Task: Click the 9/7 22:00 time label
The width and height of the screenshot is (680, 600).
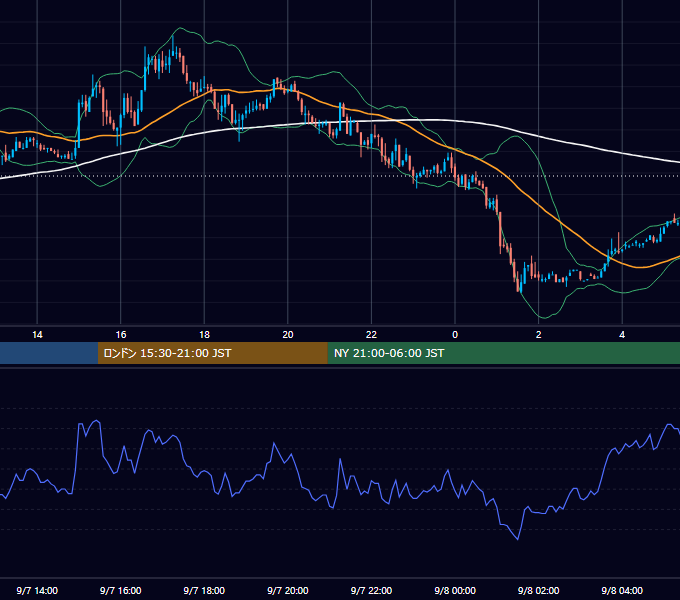Action: coord(371,590)
